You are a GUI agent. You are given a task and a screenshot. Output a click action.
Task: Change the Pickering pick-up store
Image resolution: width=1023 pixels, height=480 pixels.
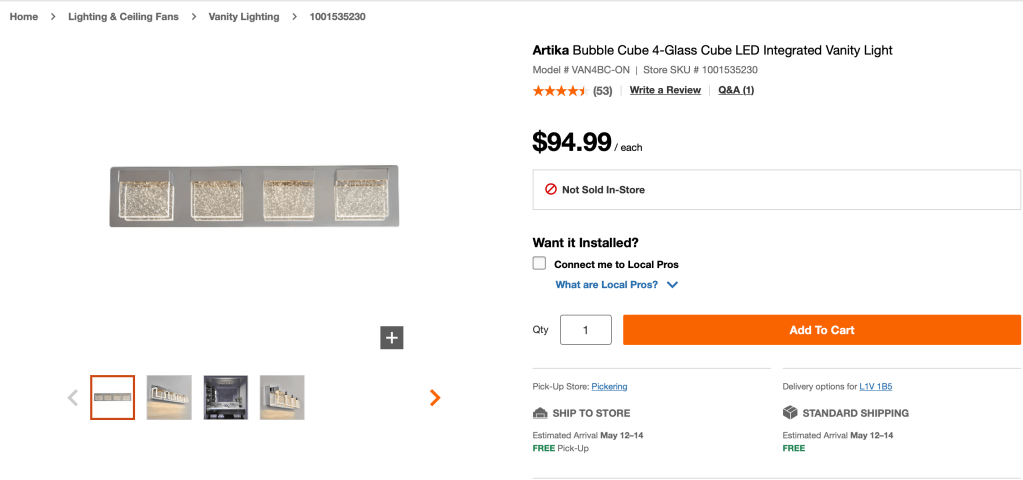point(609,387)
